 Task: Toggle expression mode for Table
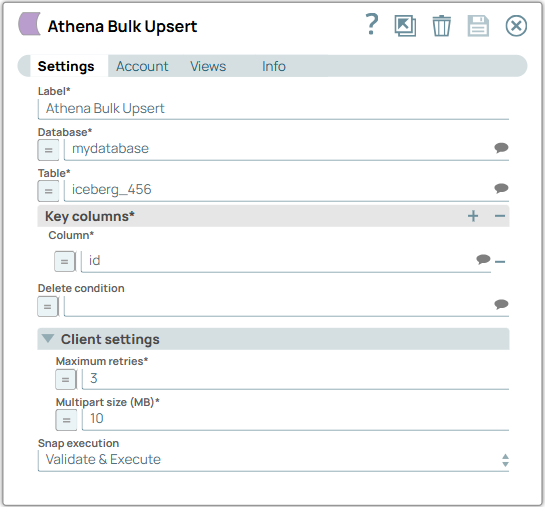click(48, 191)
